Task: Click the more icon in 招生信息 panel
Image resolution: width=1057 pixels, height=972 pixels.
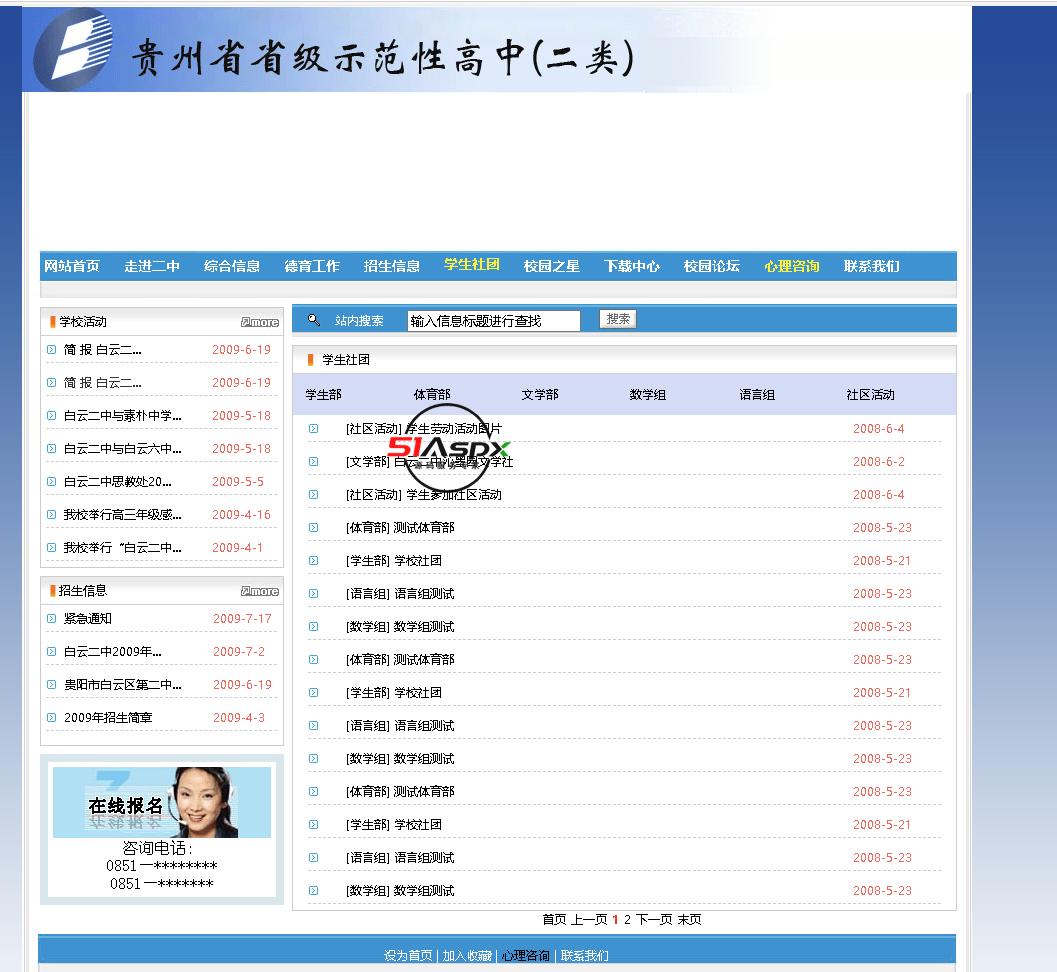Action: point(260,591)
